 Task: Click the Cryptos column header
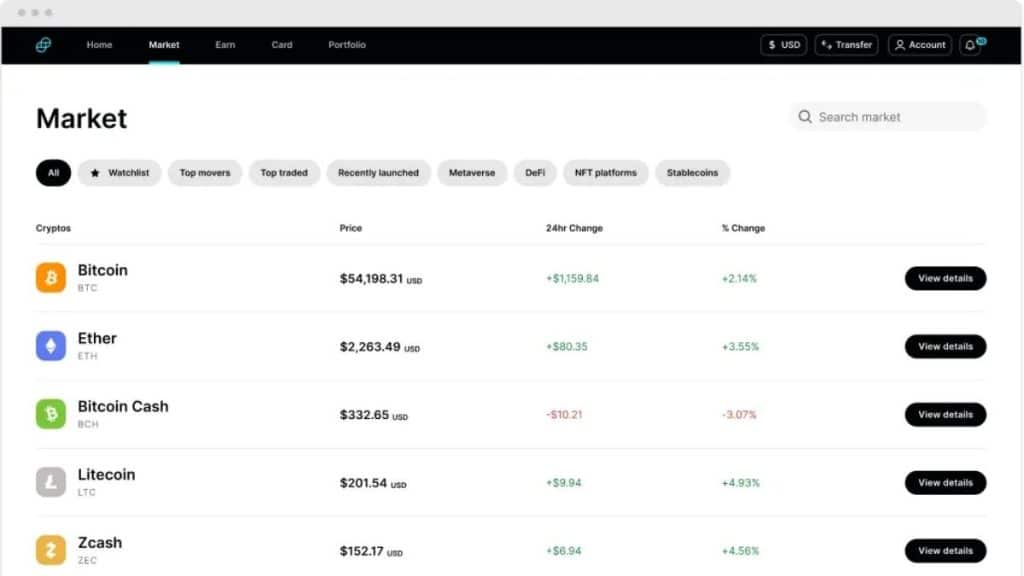[x=54, y=228]
